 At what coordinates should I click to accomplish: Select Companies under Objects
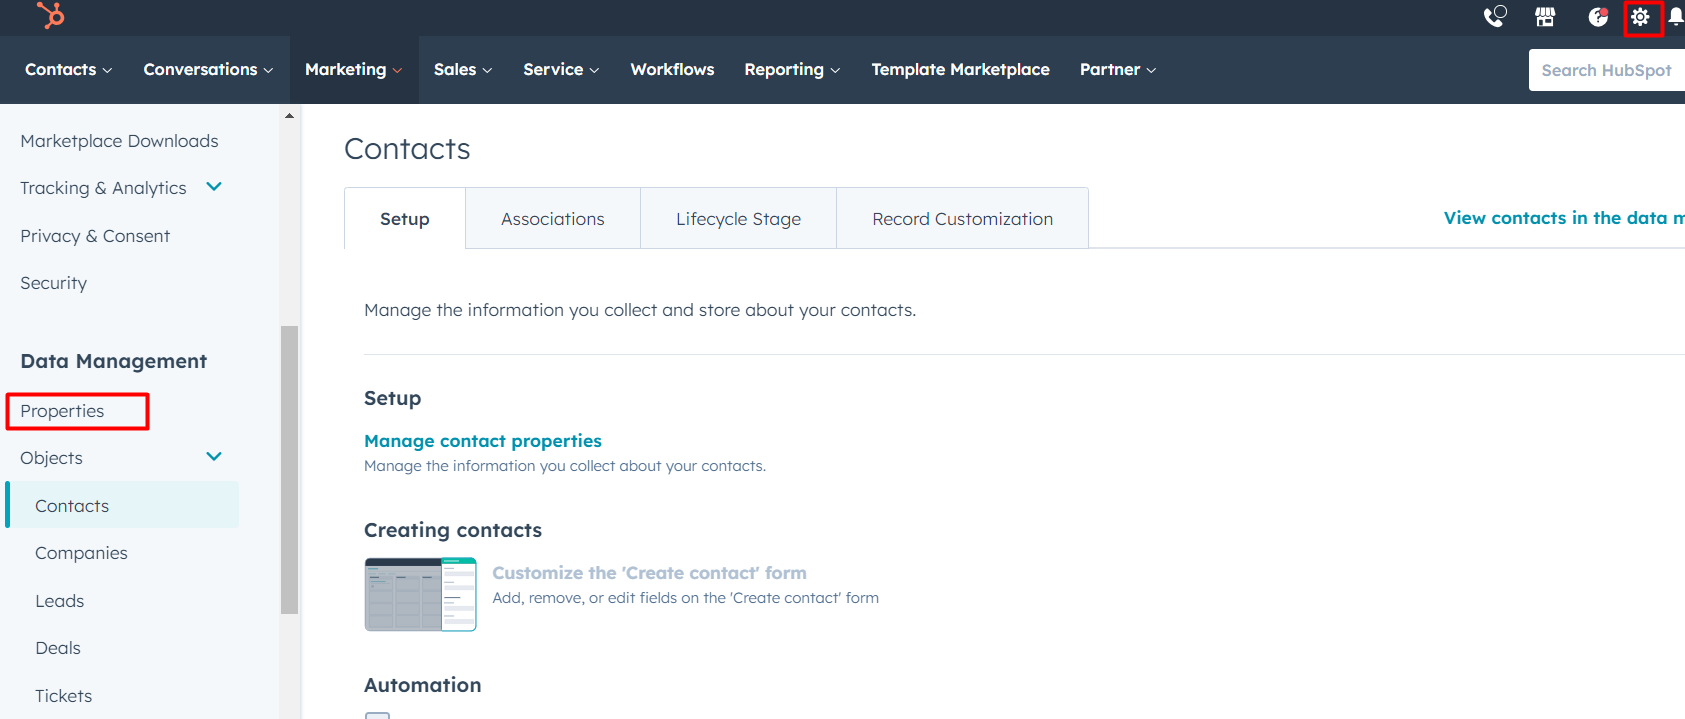pos(81,553)
